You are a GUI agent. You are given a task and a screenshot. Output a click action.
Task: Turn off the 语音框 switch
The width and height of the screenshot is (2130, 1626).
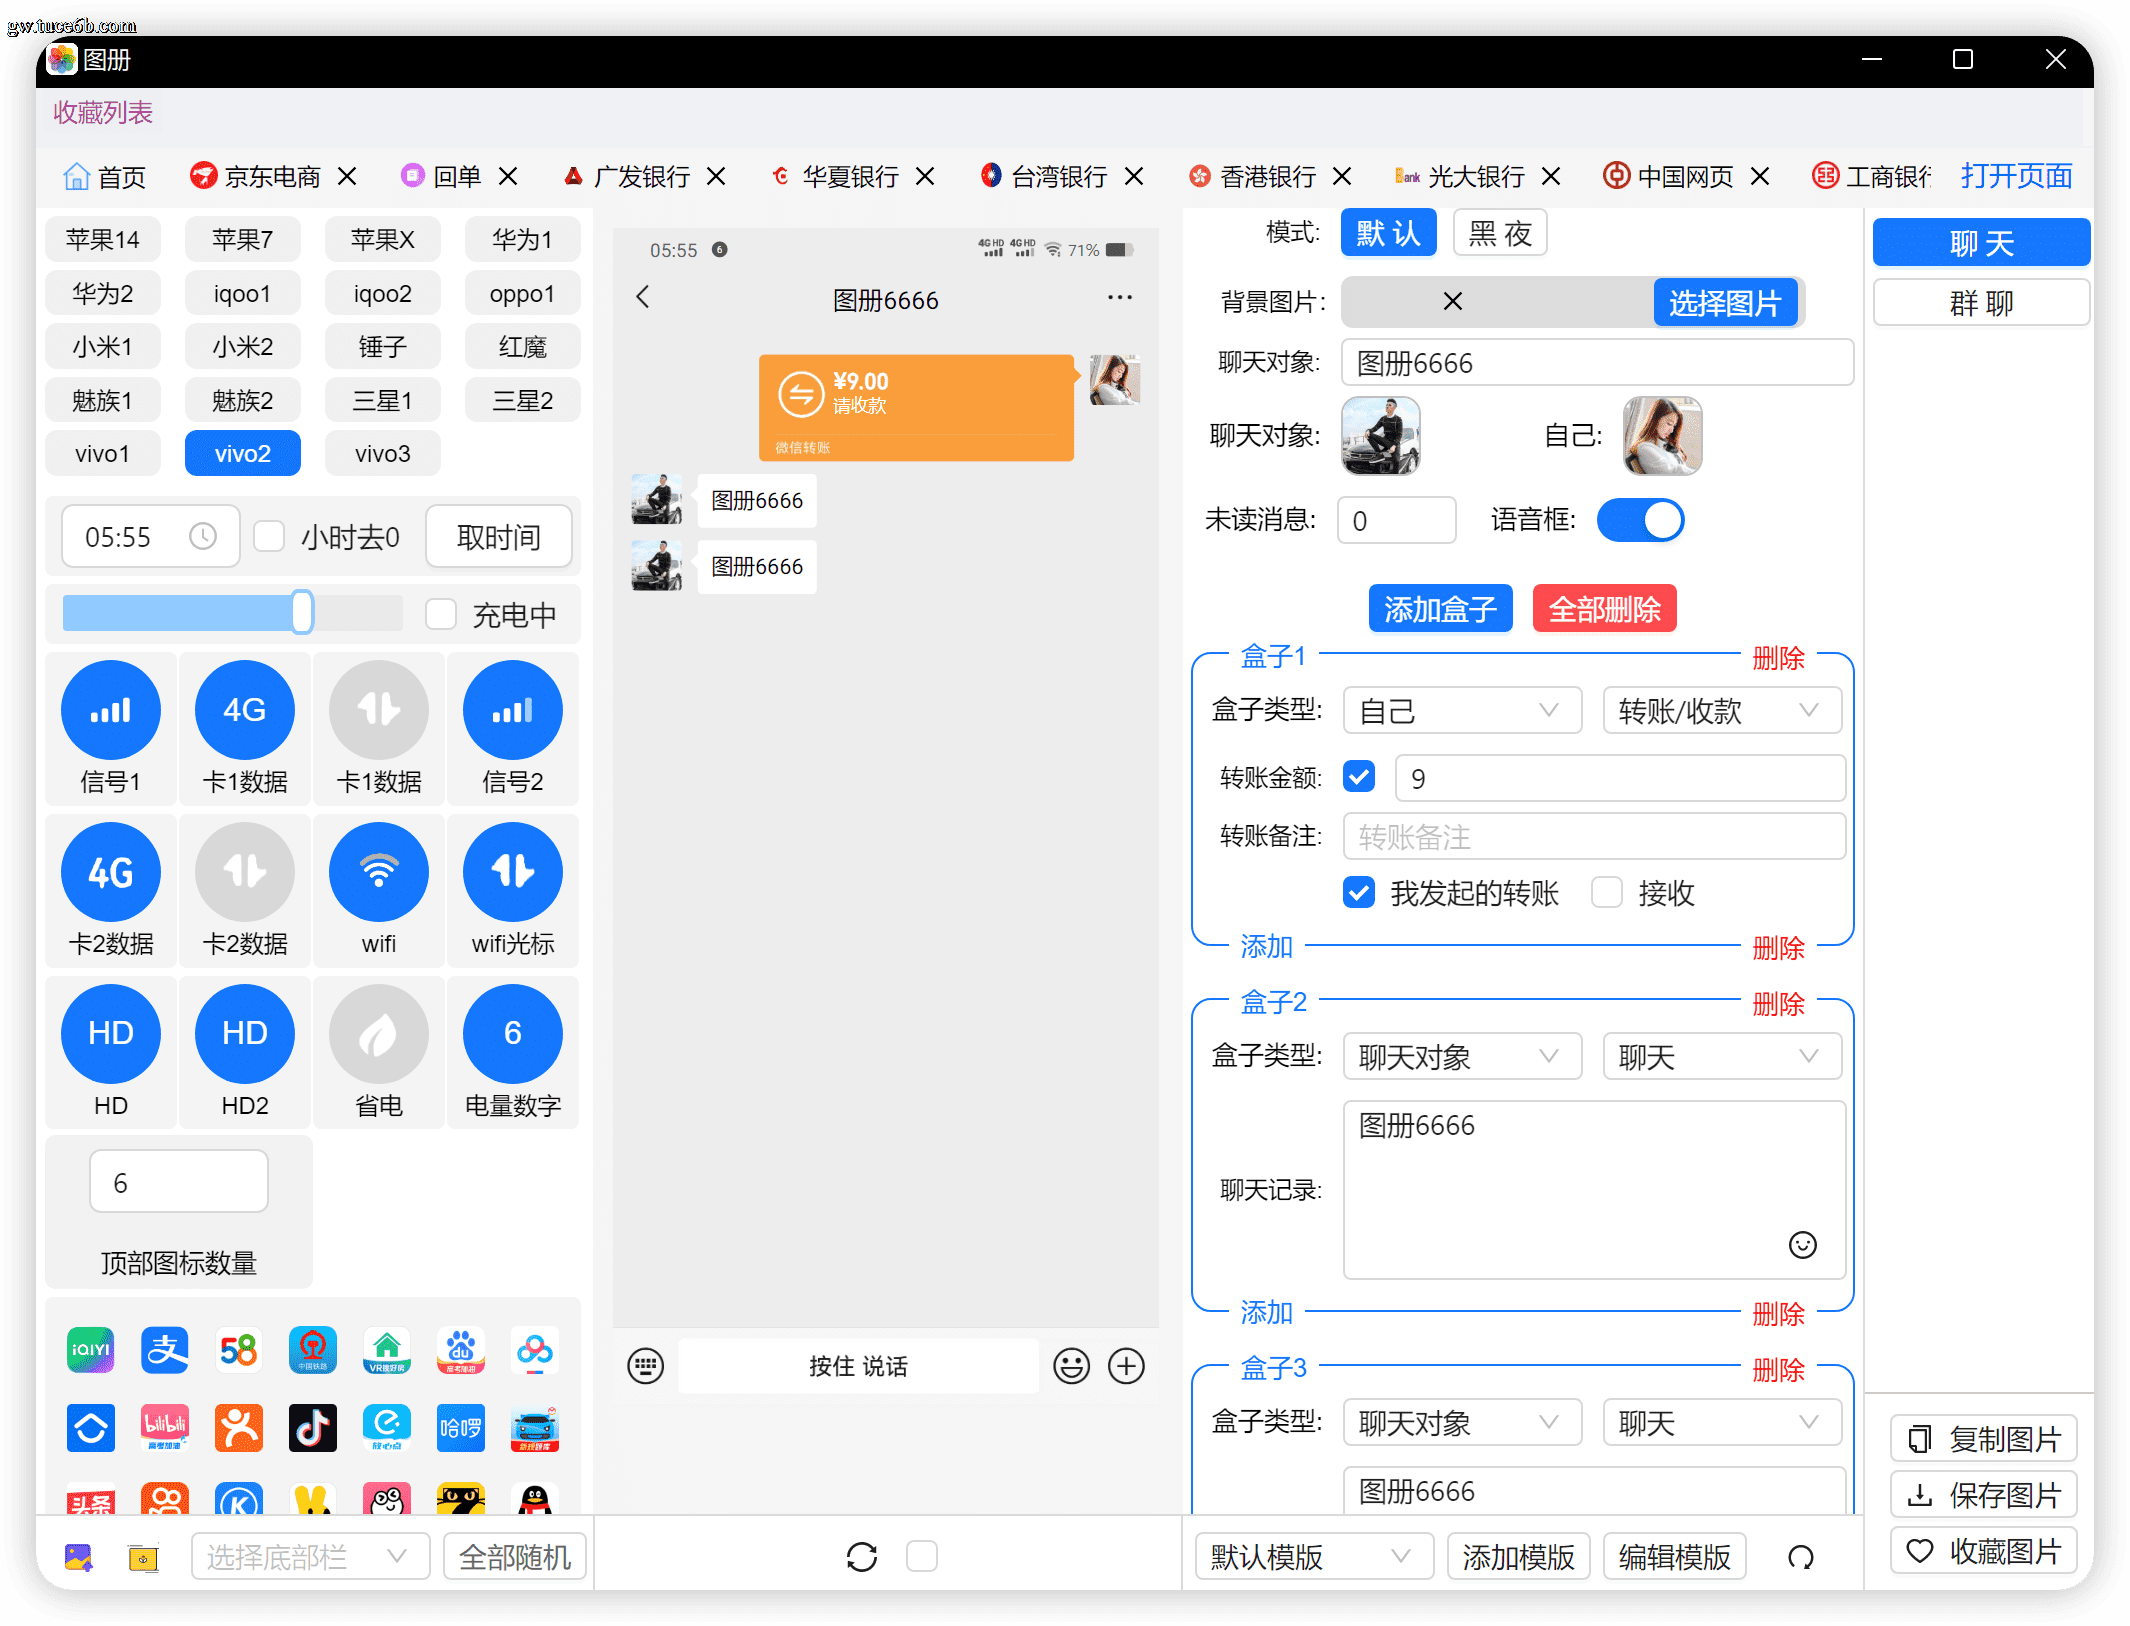(1640, 520)
